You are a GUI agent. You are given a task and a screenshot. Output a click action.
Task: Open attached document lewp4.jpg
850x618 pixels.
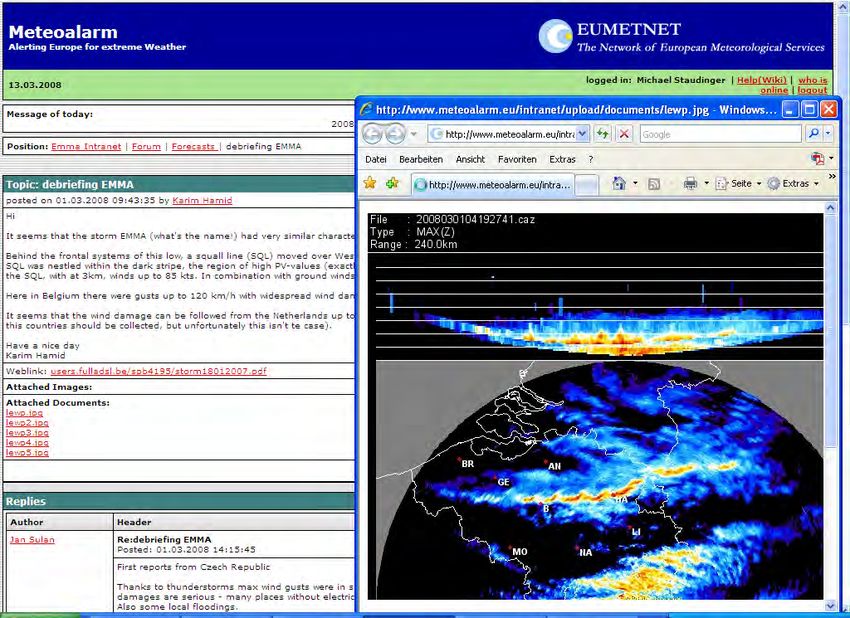(27, 442)
